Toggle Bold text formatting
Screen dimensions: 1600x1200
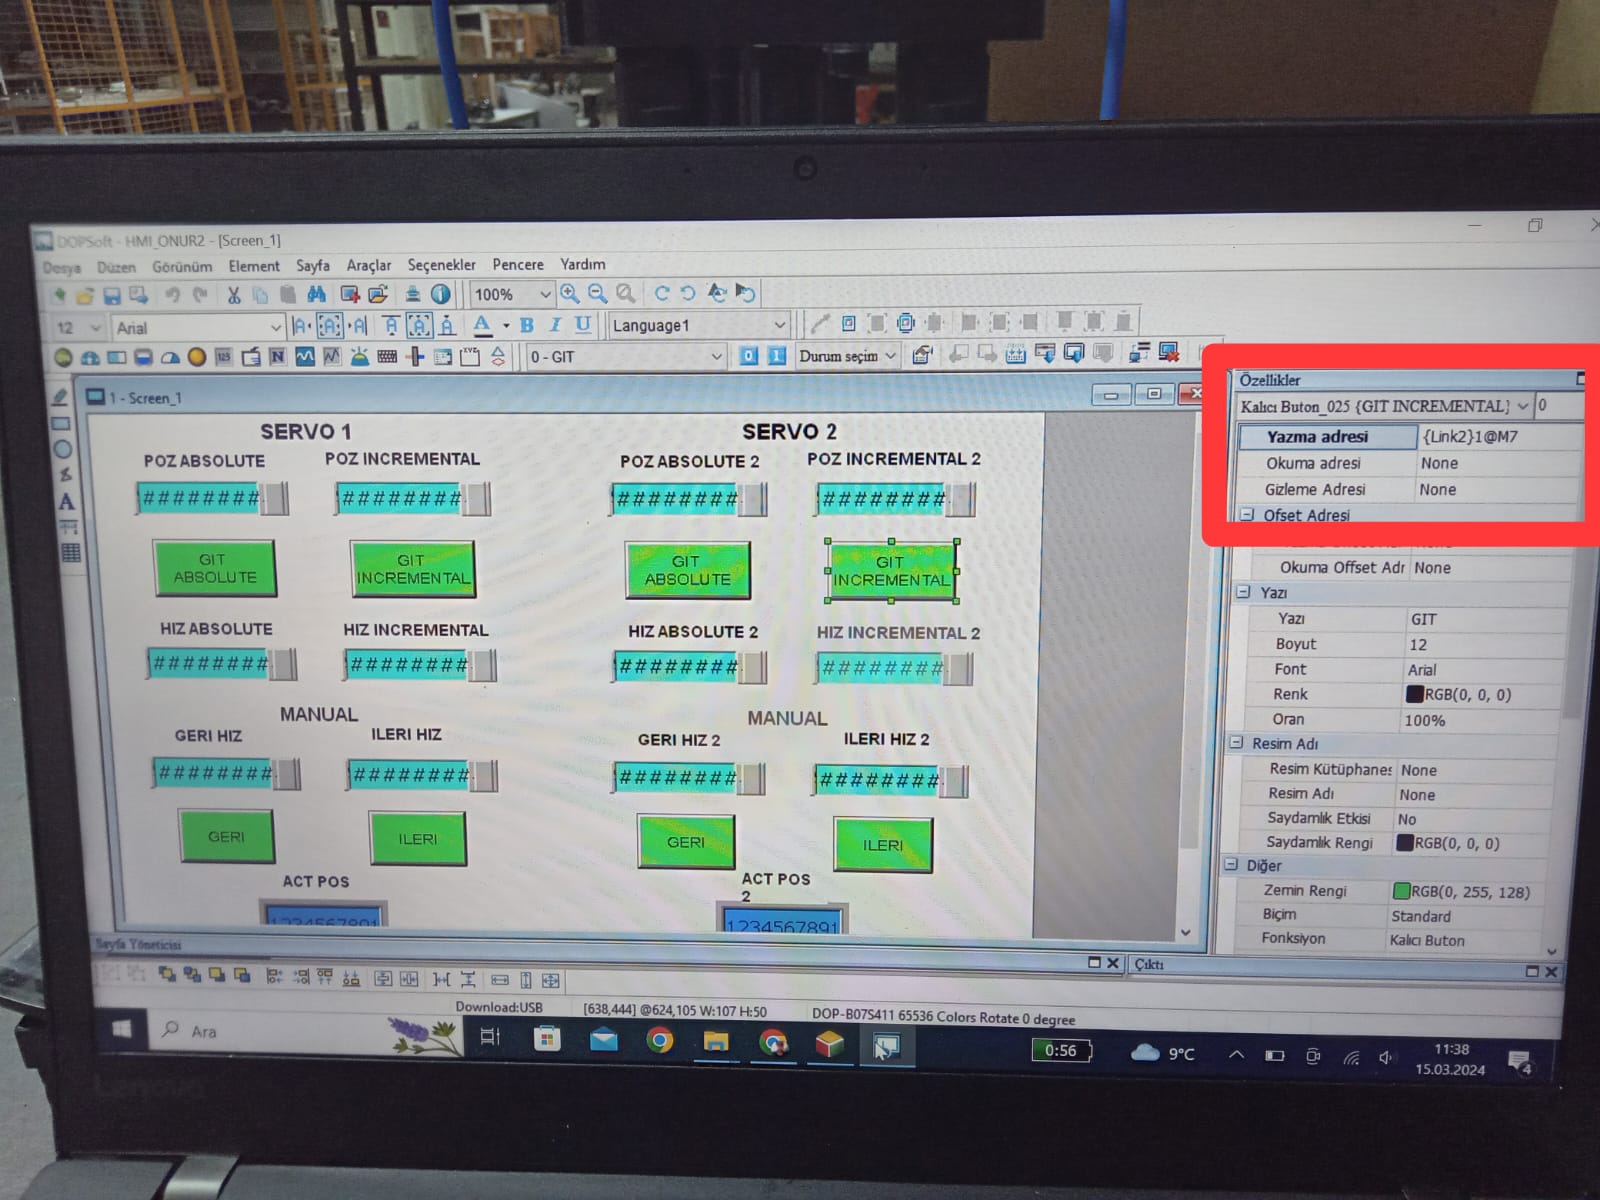(x=526, y=325)
